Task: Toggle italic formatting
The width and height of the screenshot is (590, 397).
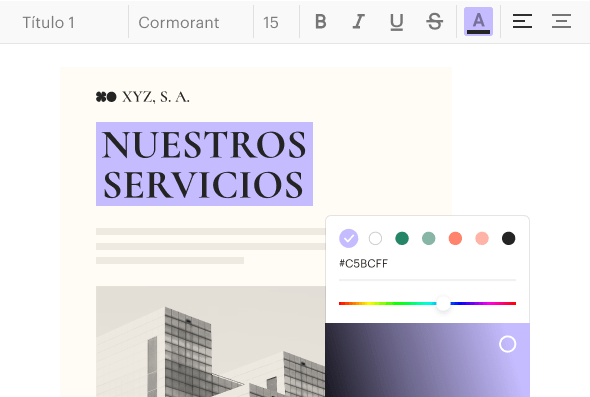Action: tap(359, 22)
